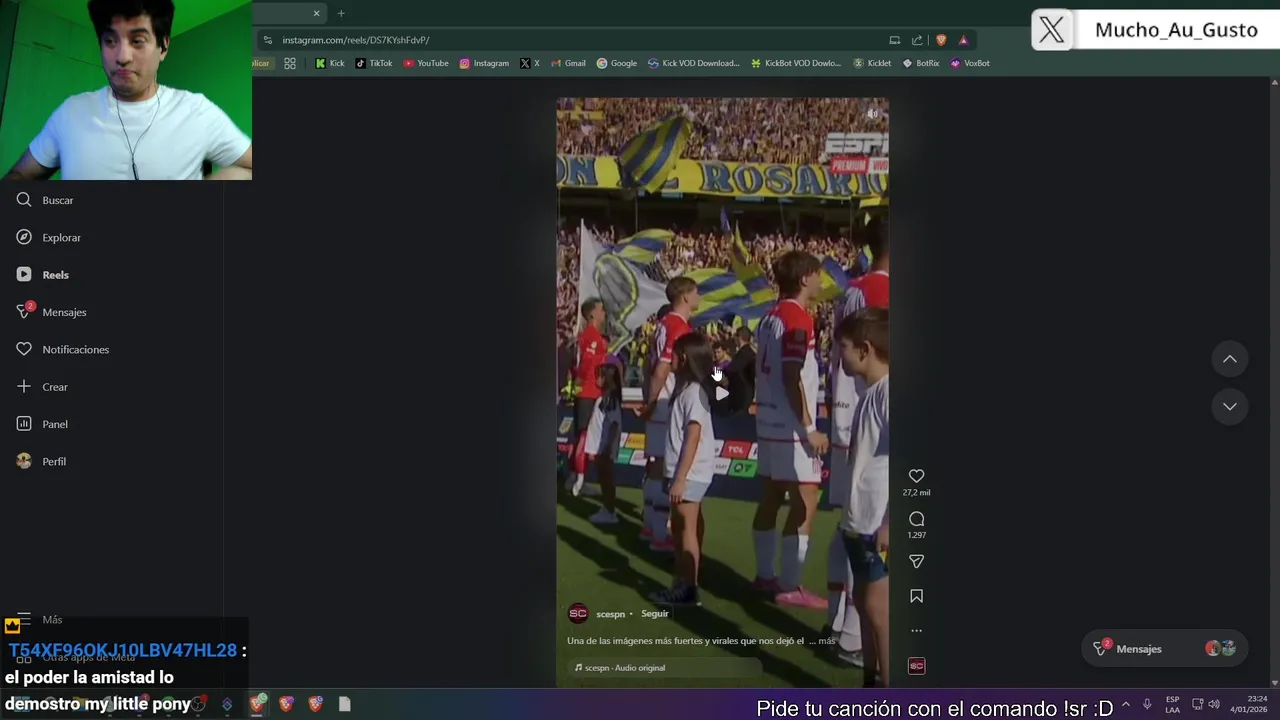Open the scespn profile picture

click(578, 614)
